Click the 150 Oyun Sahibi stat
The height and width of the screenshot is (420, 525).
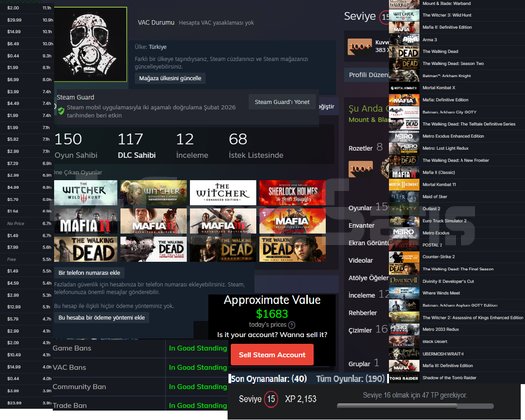point(76,146)
